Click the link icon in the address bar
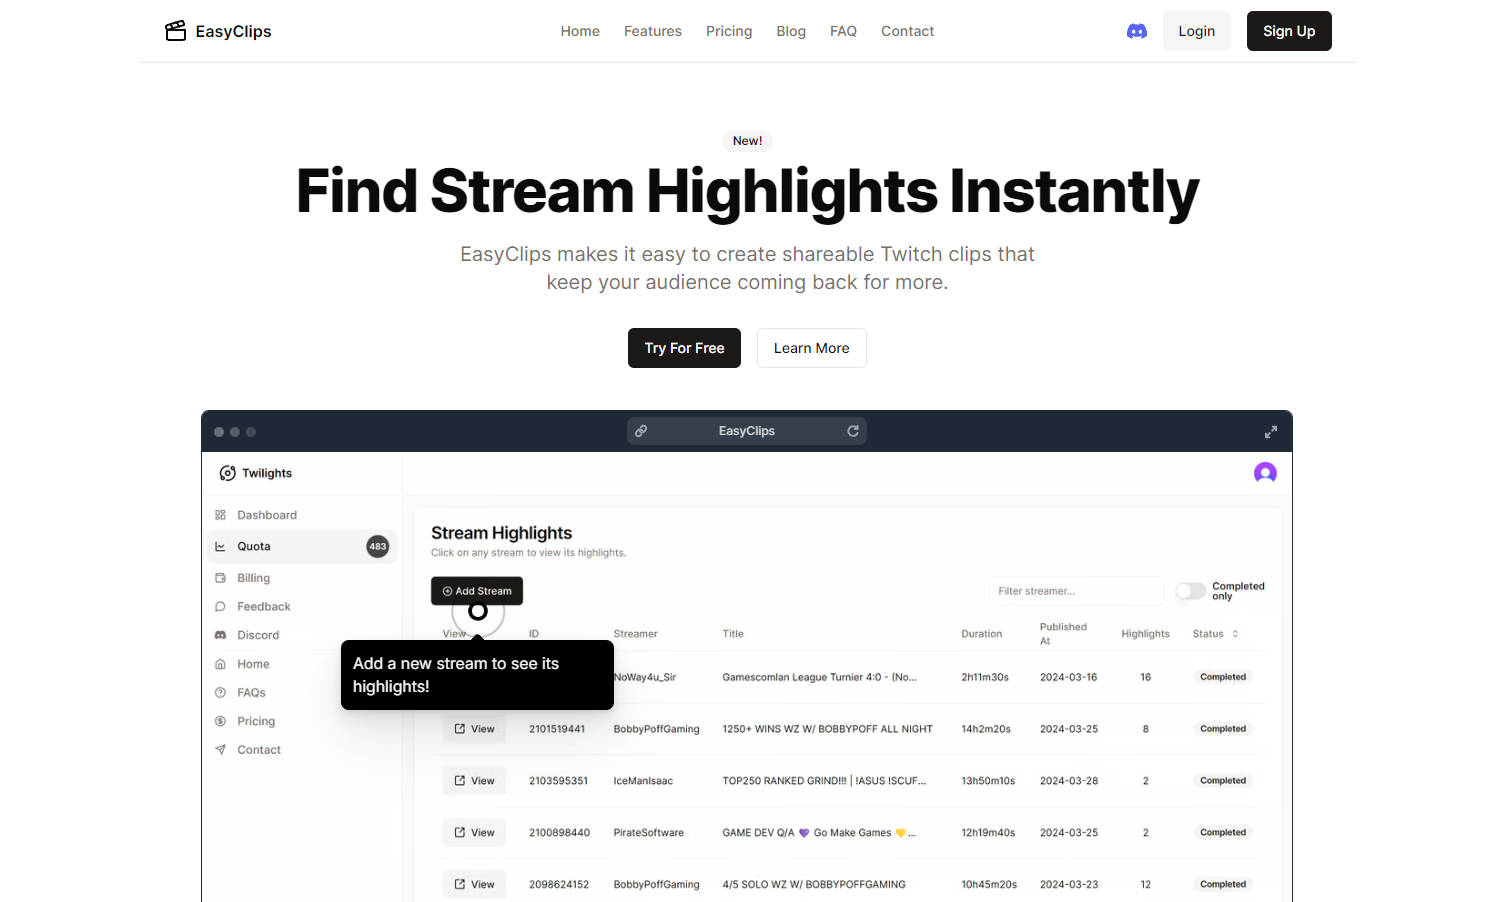Viewport: 1504px width, 902px height. tap(641, 431)
